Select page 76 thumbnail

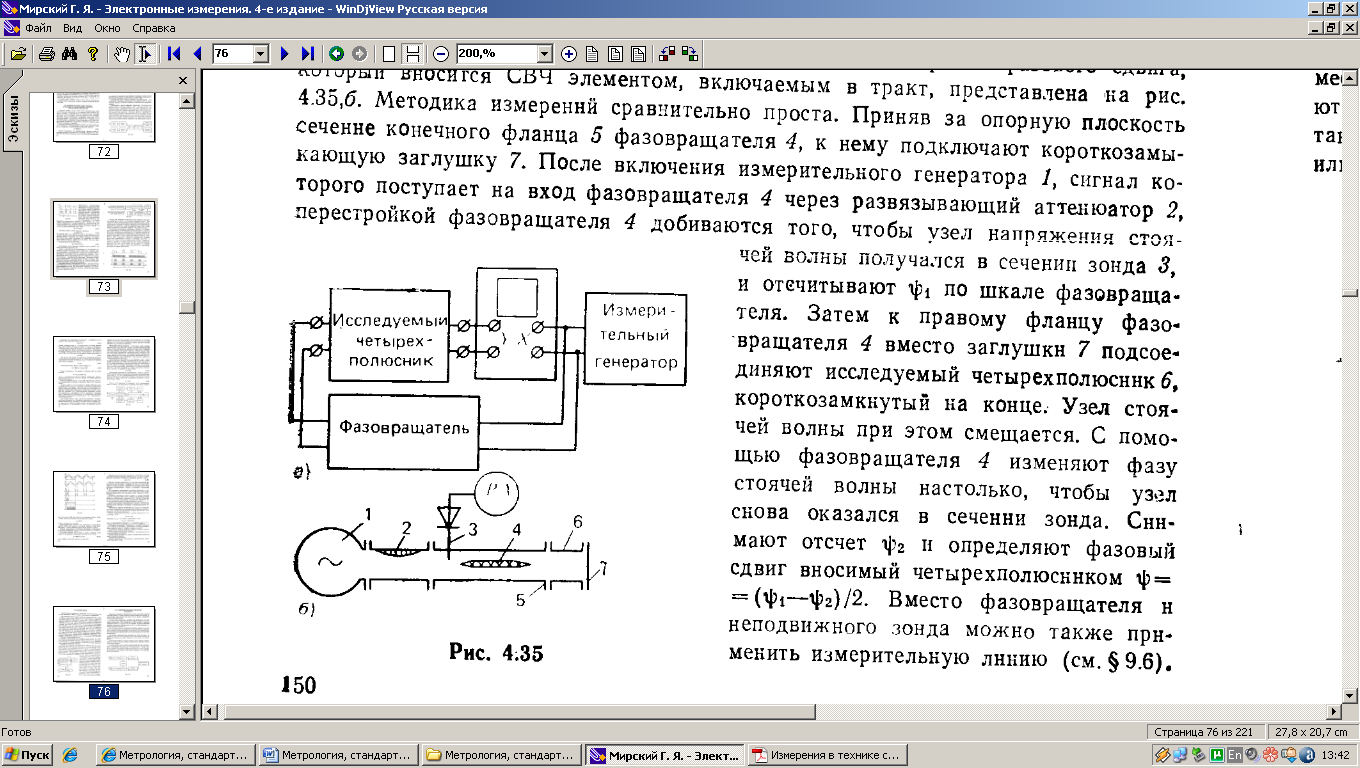[104, 646]
